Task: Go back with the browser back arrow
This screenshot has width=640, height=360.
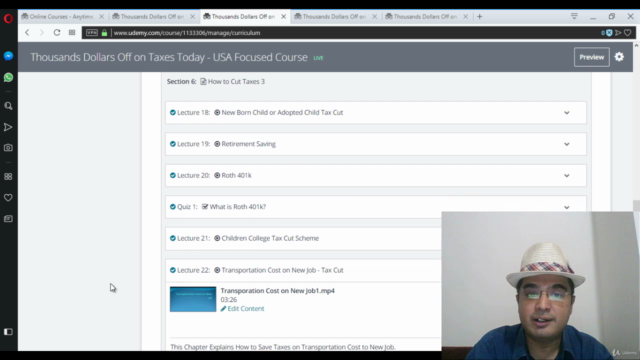Action: point(27,33)
